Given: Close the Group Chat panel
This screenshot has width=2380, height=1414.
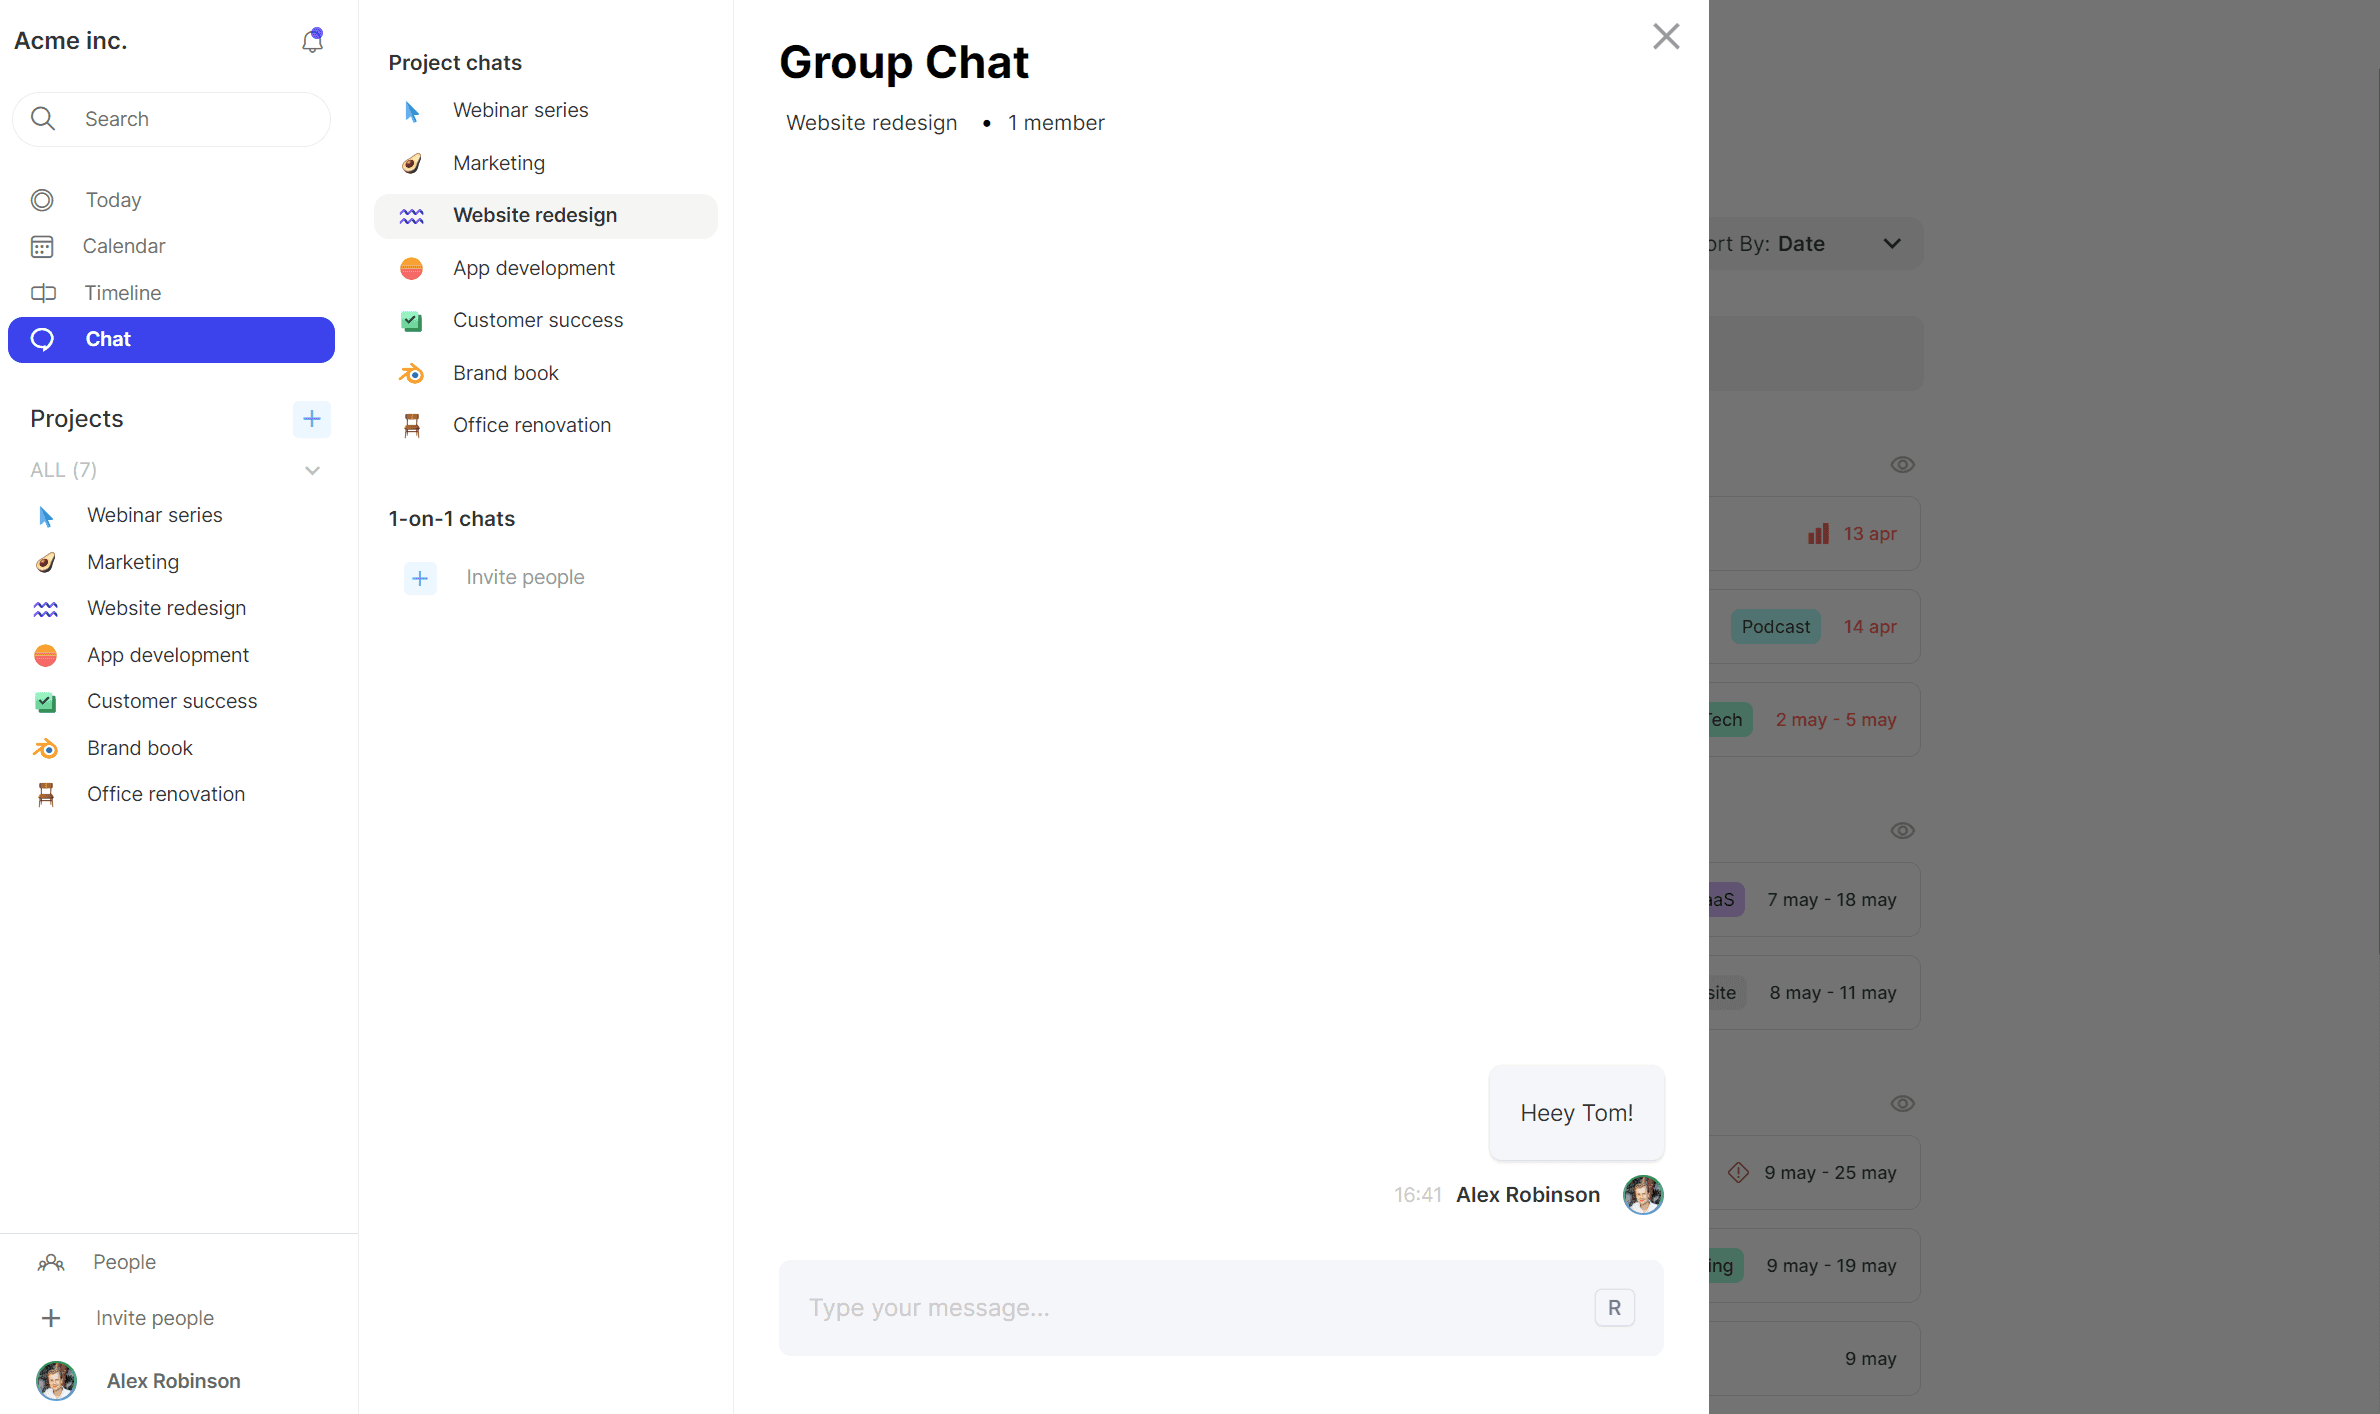Looking at the screenshot, I should point(1666,37).
